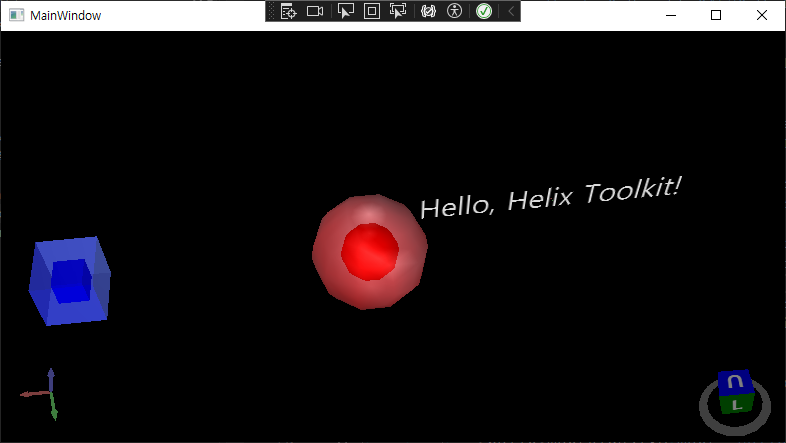The image size is (786, 443).
Task: Click the MainWindow title text
Action: coord(66,16)
